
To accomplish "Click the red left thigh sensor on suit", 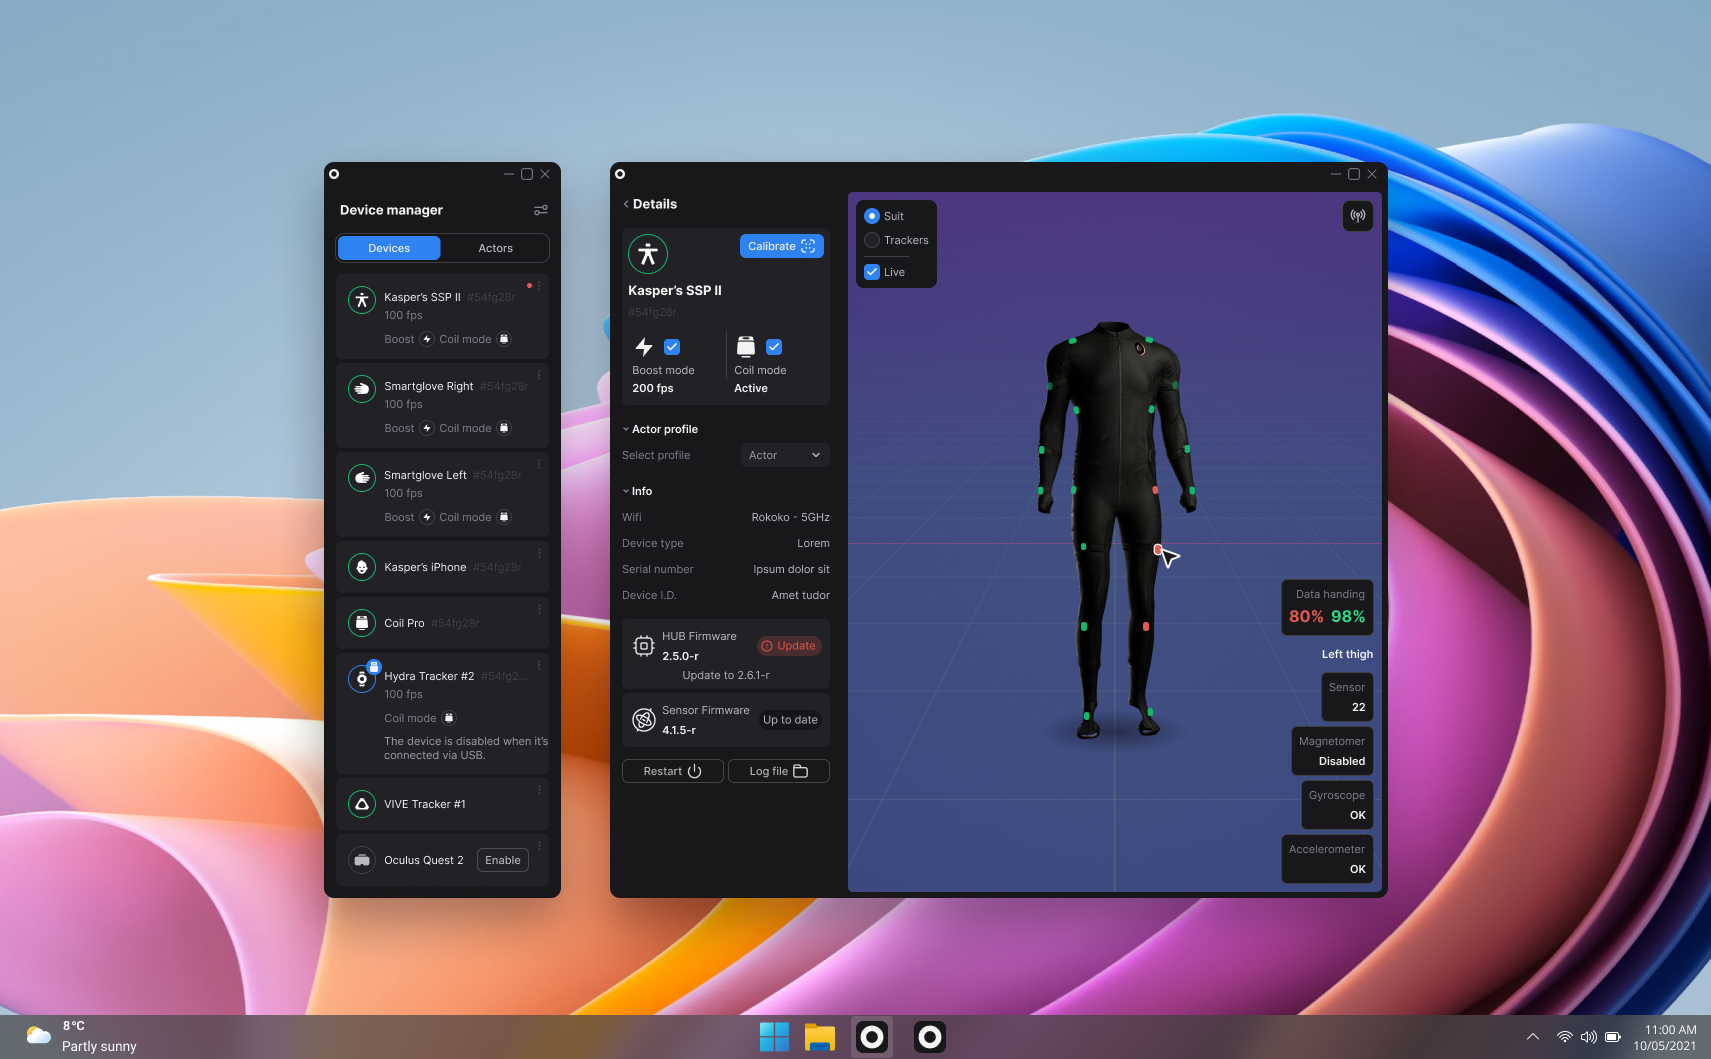I will tap(1158, 549).
